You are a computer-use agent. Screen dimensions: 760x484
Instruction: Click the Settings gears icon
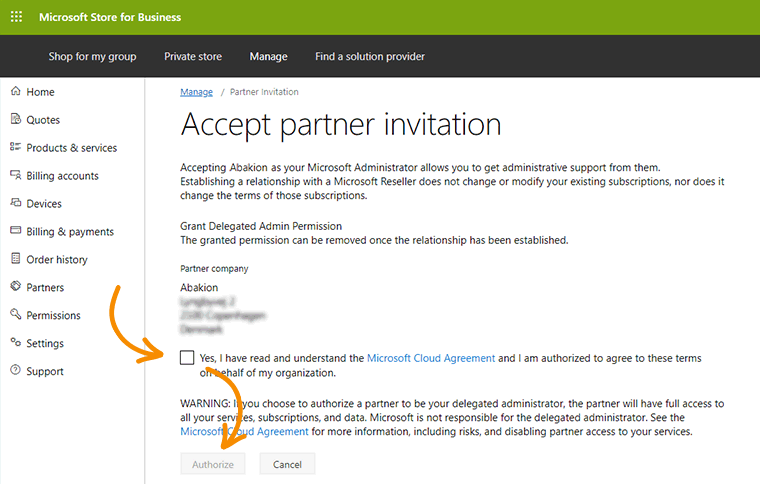coord(16,342)
